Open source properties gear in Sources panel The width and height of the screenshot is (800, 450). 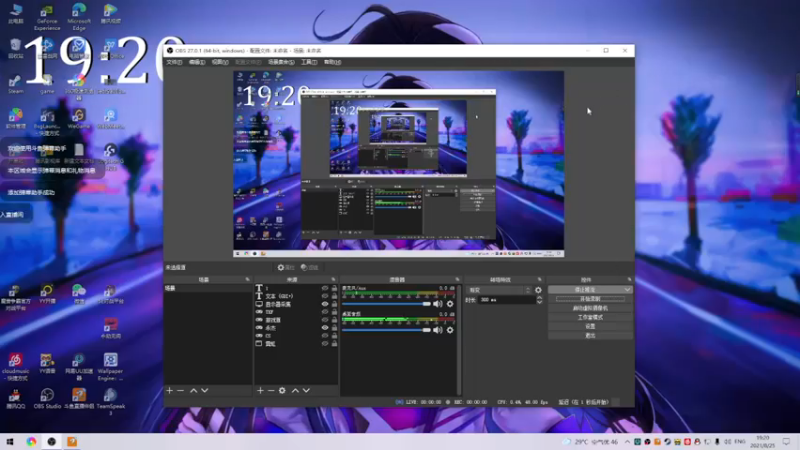pos(282,390)
